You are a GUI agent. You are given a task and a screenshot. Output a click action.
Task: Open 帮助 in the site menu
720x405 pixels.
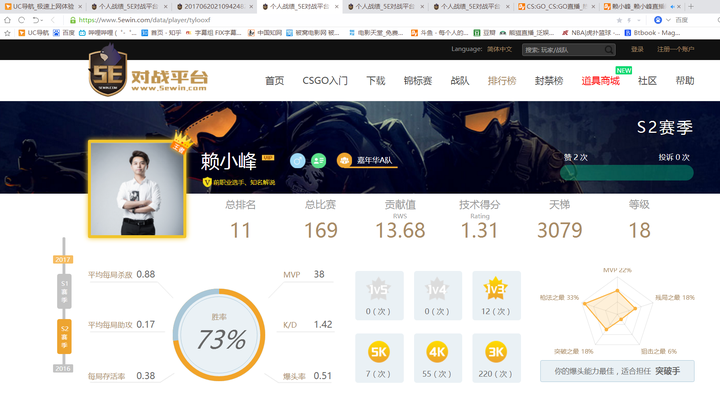pos(685,81)
